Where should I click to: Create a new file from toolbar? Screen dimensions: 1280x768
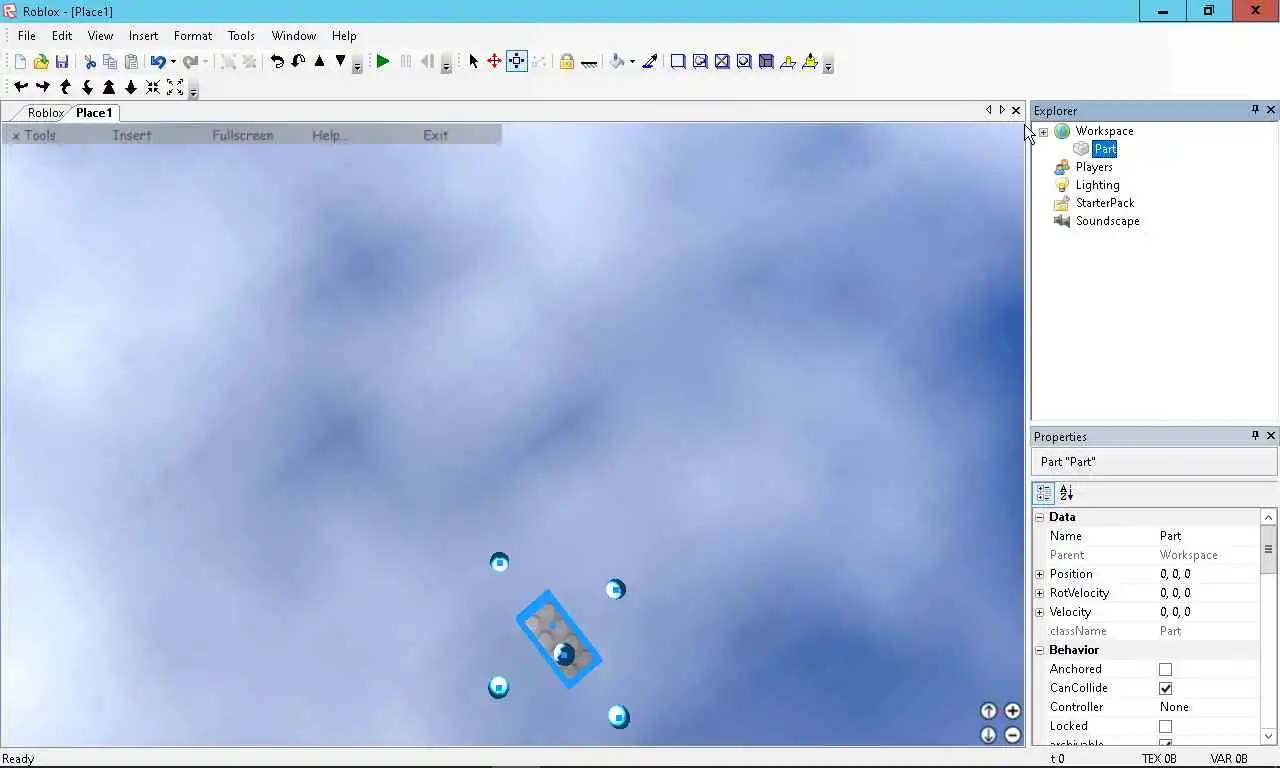click(20, 62)
